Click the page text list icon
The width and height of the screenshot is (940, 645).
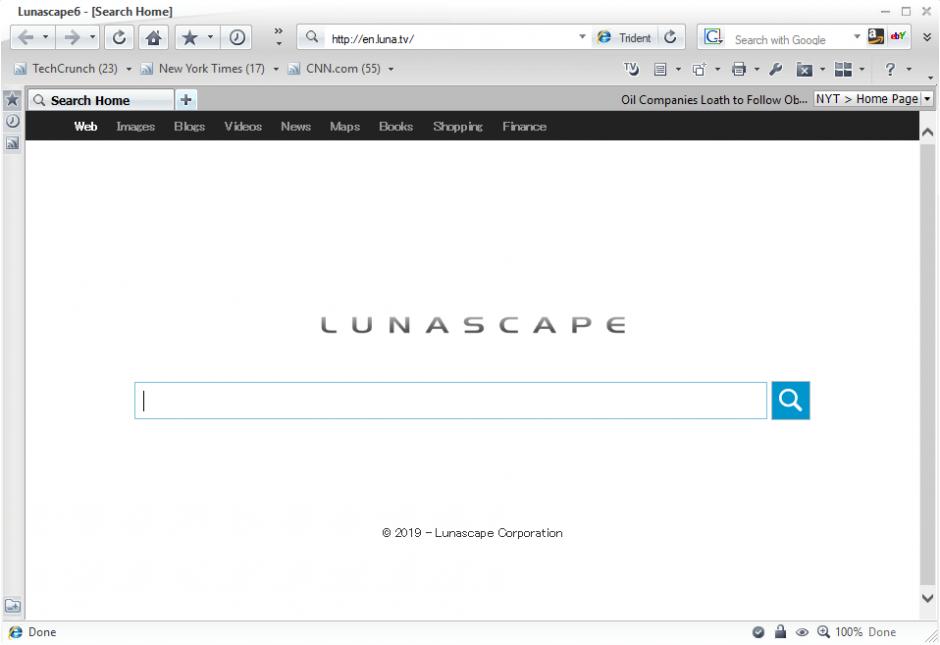(x=660, y=70)
